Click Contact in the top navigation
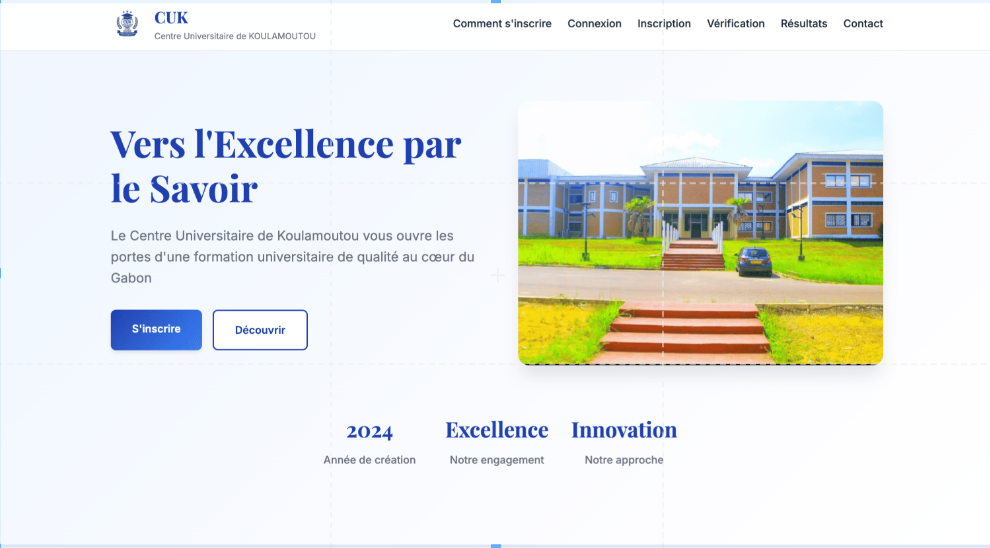 [863, 24]
